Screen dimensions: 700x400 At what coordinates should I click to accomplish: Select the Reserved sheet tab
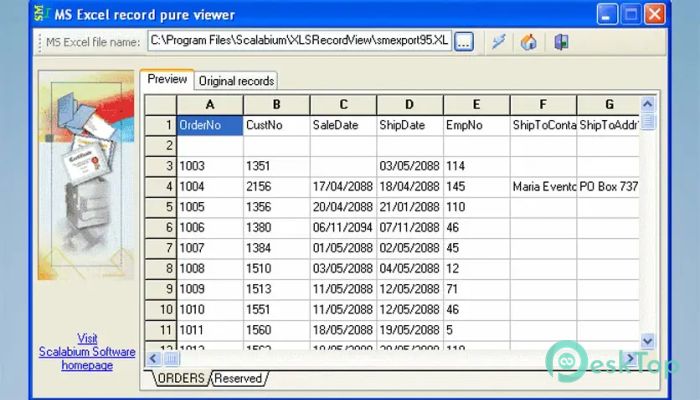click(238, 378)
